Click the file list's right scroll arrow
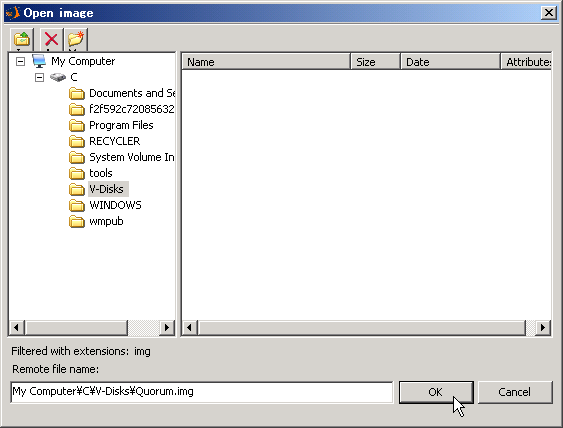 click(x=543, y=327)
